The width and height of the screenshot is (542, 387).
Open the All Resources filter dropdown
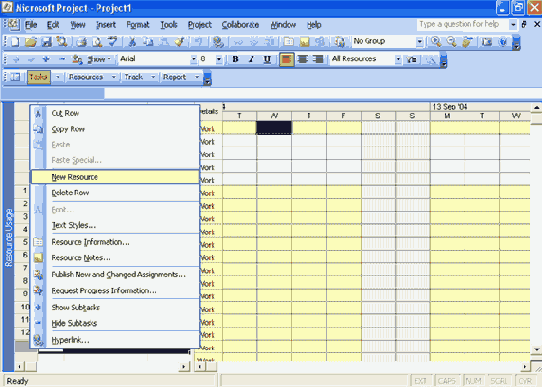click(398, 59)
